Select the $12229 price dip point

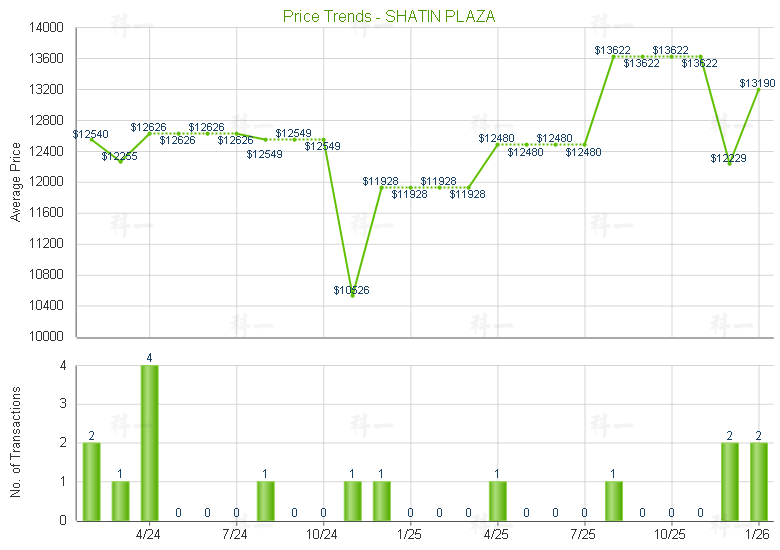tap(729, 164)
